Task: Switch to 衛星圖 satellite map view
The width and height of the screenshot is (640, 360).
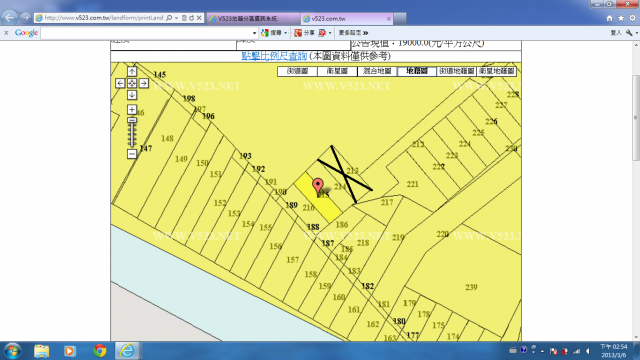Action: [337, 71]
